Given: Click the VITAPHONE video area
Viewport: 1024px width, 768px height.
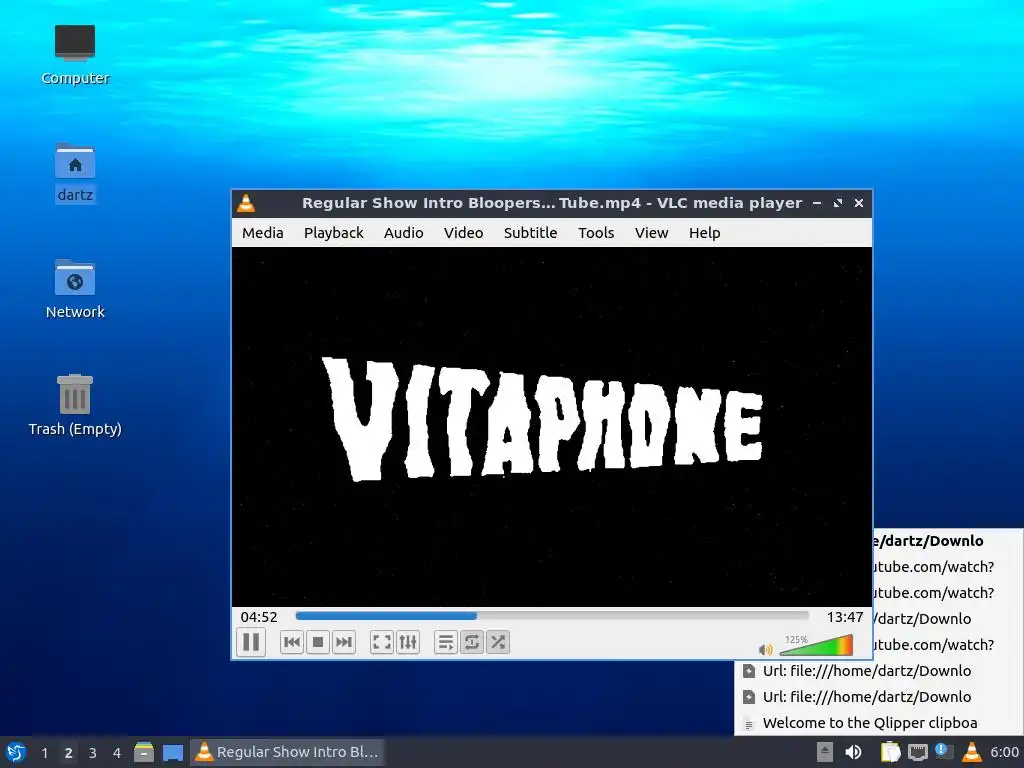Looking at the screenshot, I should (552, 426).
